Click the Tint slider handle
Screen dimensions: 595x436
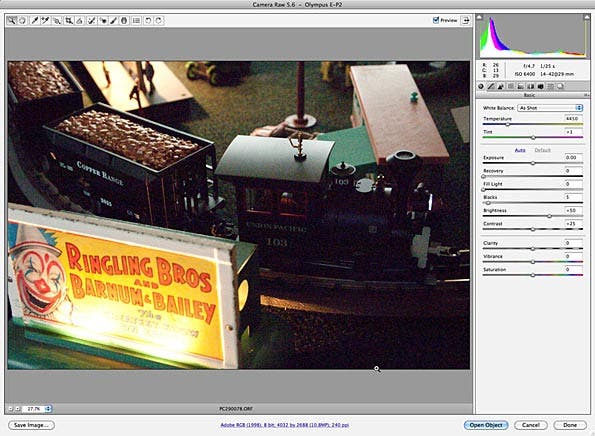(x=533, y=138)
